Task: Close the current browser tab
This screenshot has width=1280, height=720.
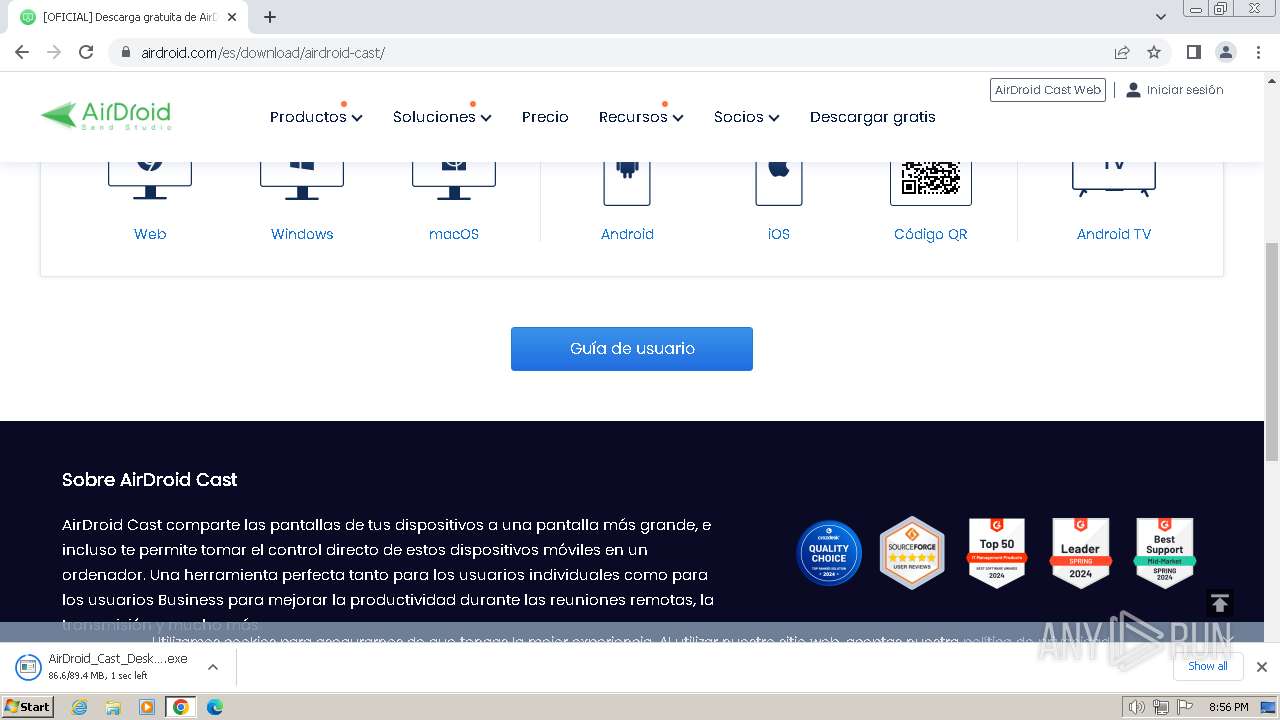Action: [232, 17]
